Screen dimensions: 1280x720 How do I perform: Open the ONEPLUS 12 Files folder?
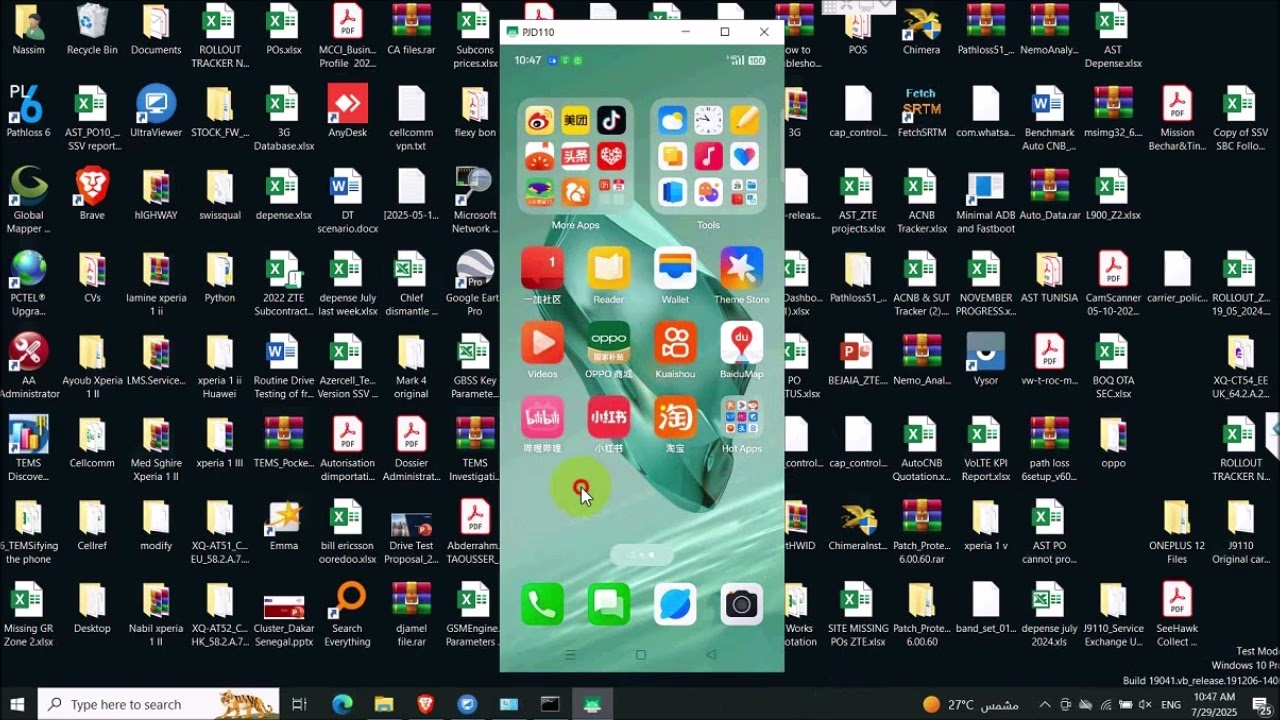tap(1177, 531)
